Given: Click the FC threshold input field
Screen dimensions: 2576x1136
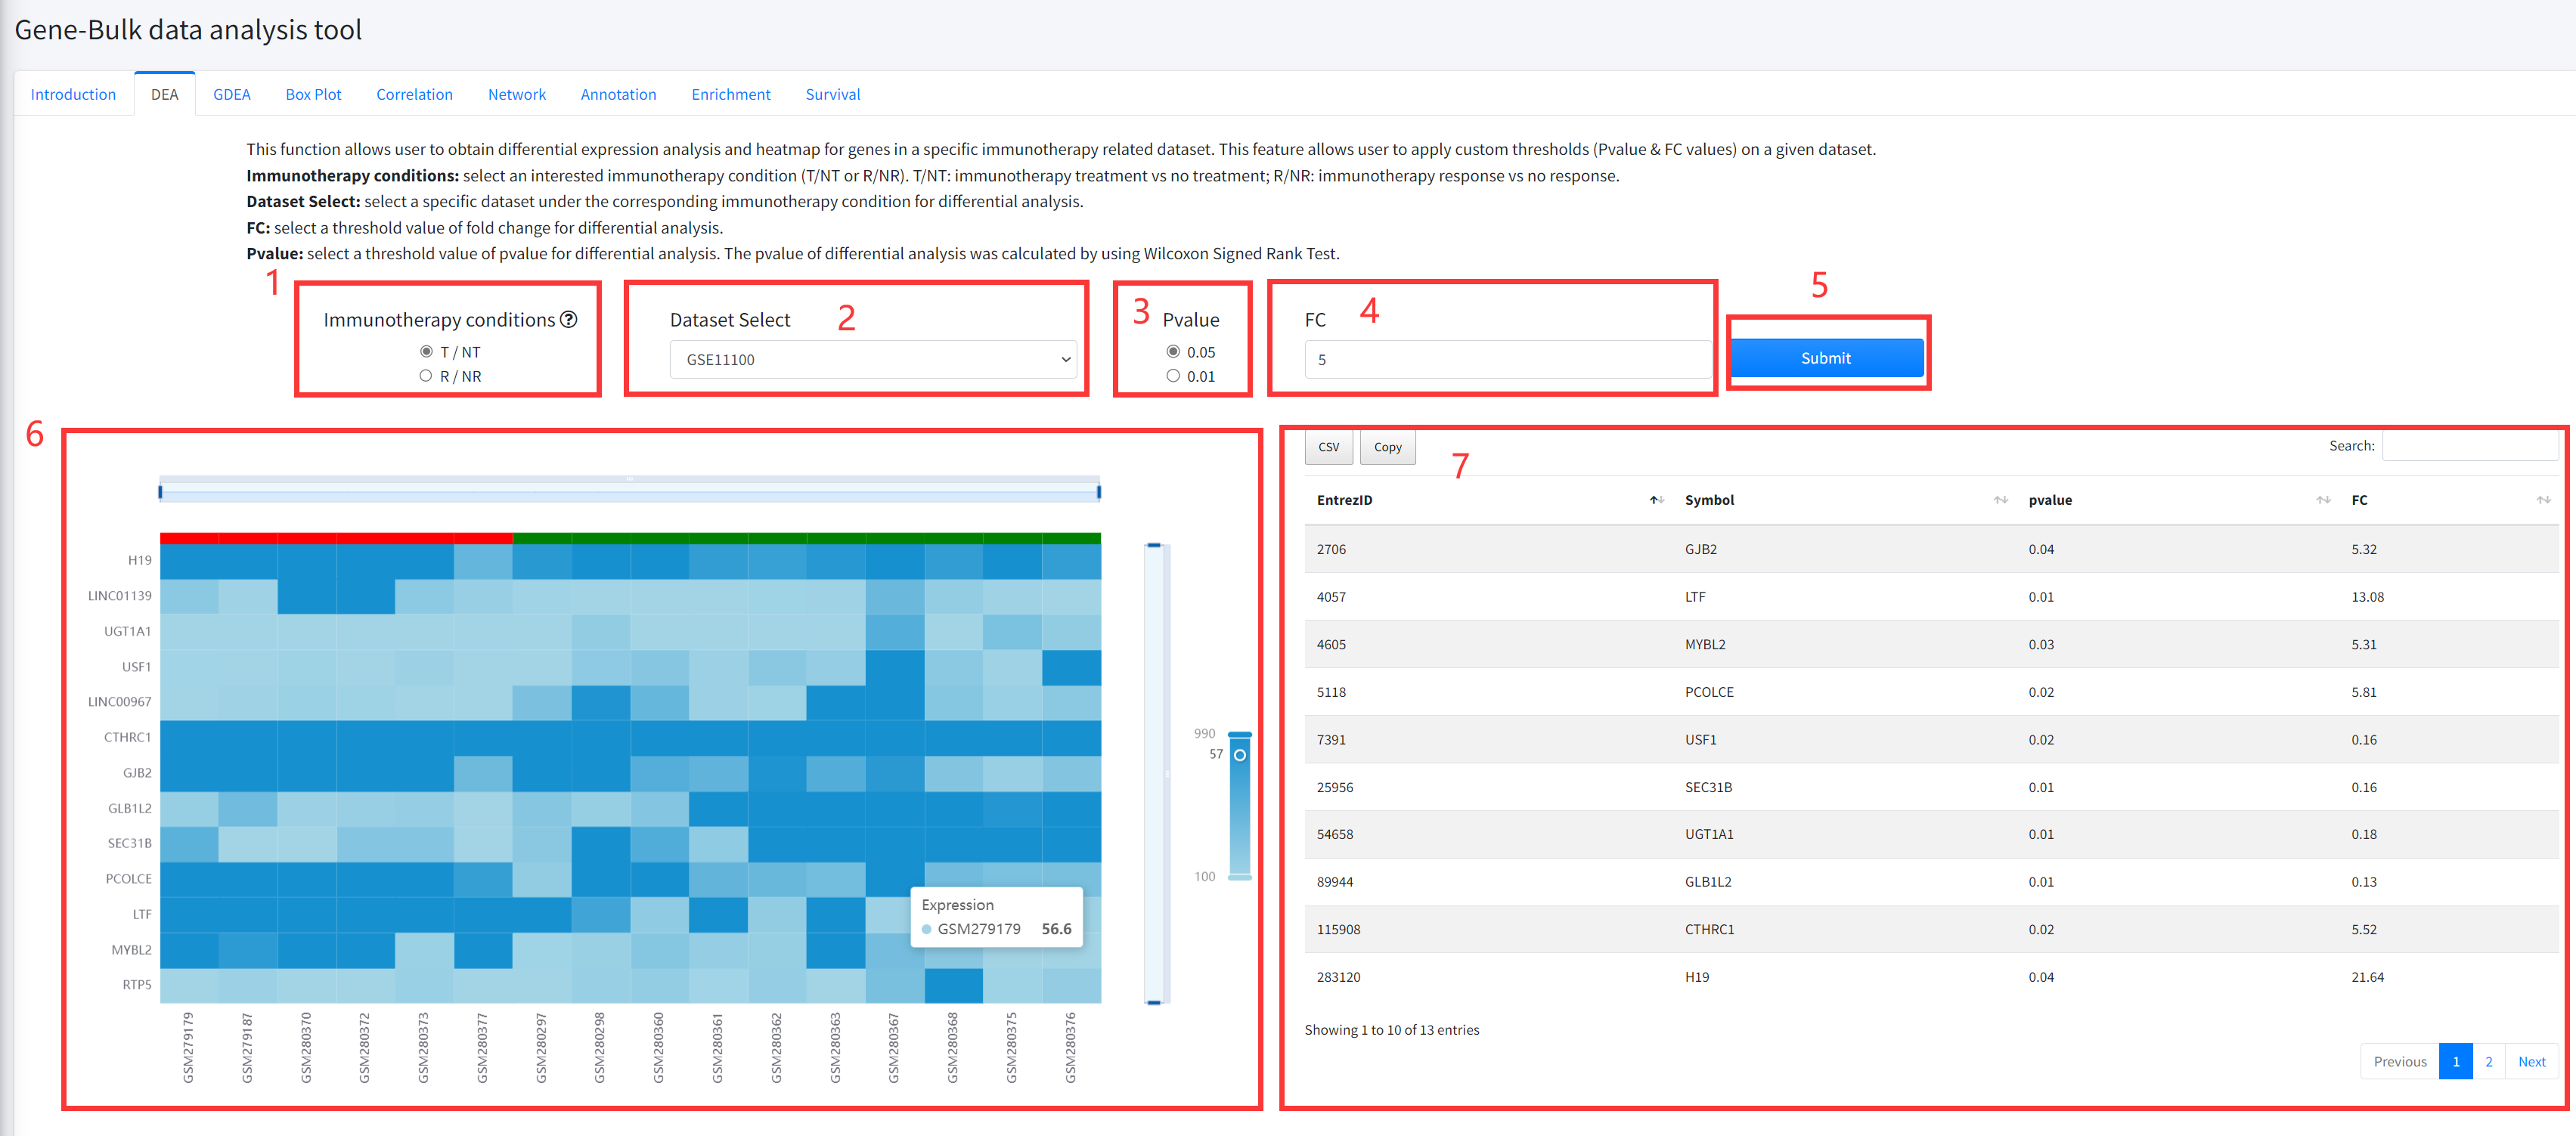Looking at the screenshot, I should coord(1506,359).
